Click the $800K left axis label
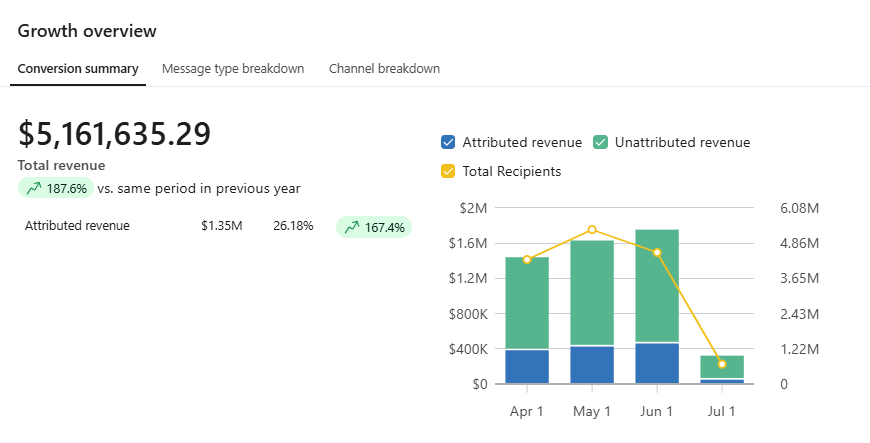This screenshot has height=443, width=870. pos(468,314)
